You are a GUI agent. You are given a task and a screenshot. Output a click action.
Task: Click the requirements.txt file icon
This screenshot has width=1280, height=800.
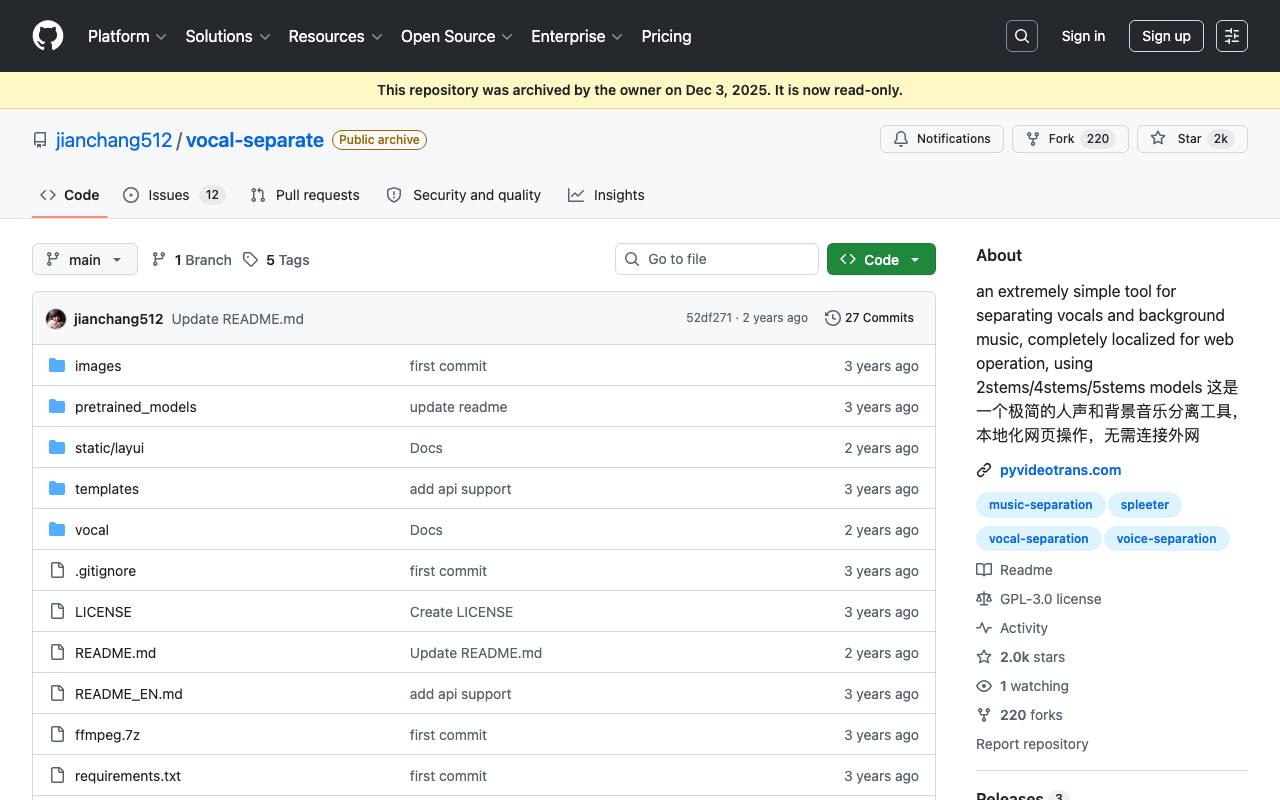57,776
